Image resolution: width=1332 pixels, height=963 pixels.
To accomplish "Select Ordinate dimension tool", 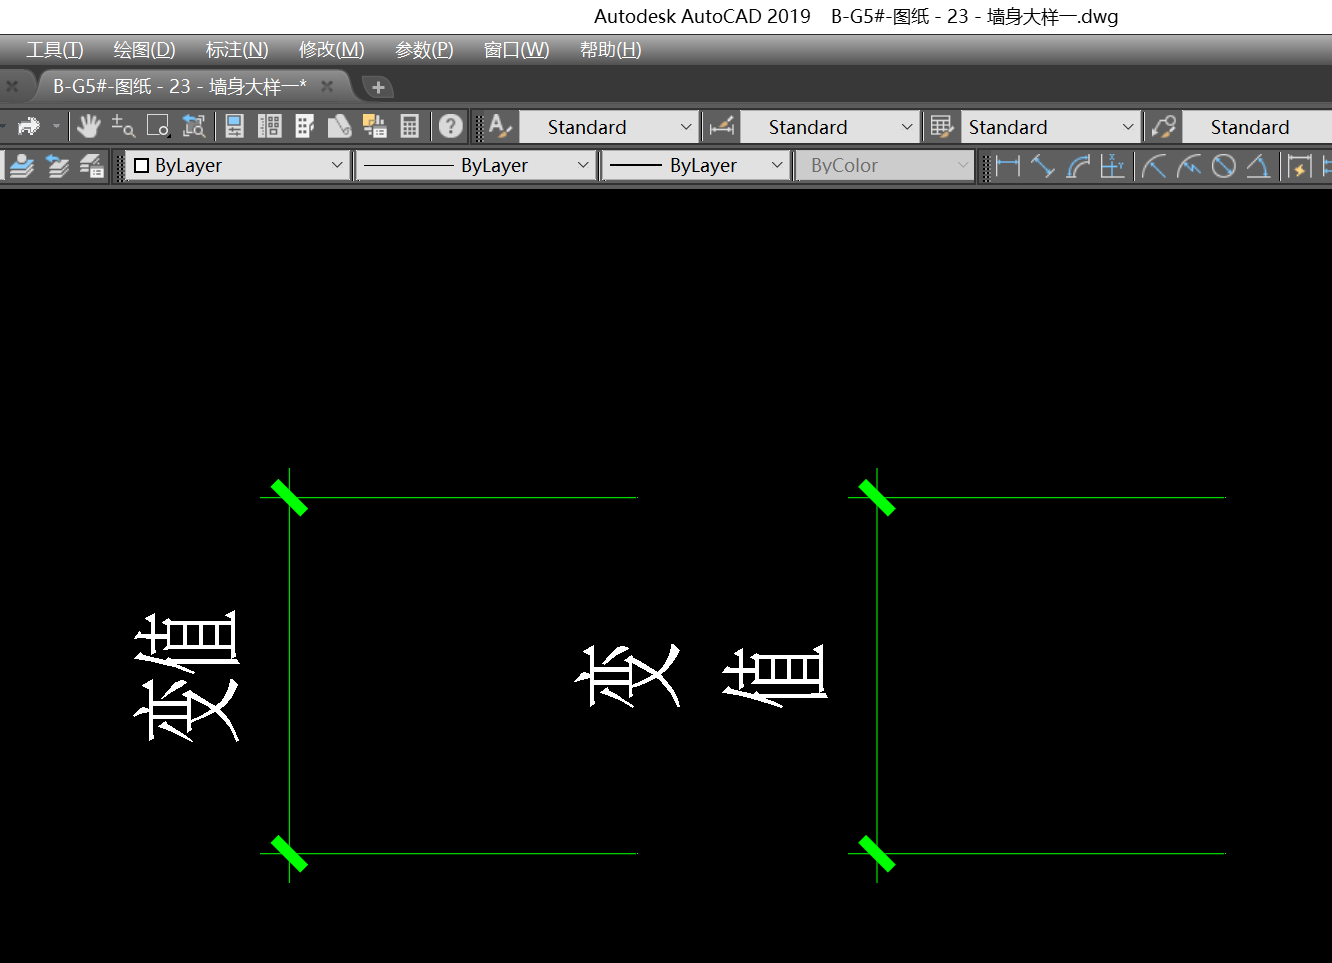I will pyautogui.click(x=1112, y=166).
